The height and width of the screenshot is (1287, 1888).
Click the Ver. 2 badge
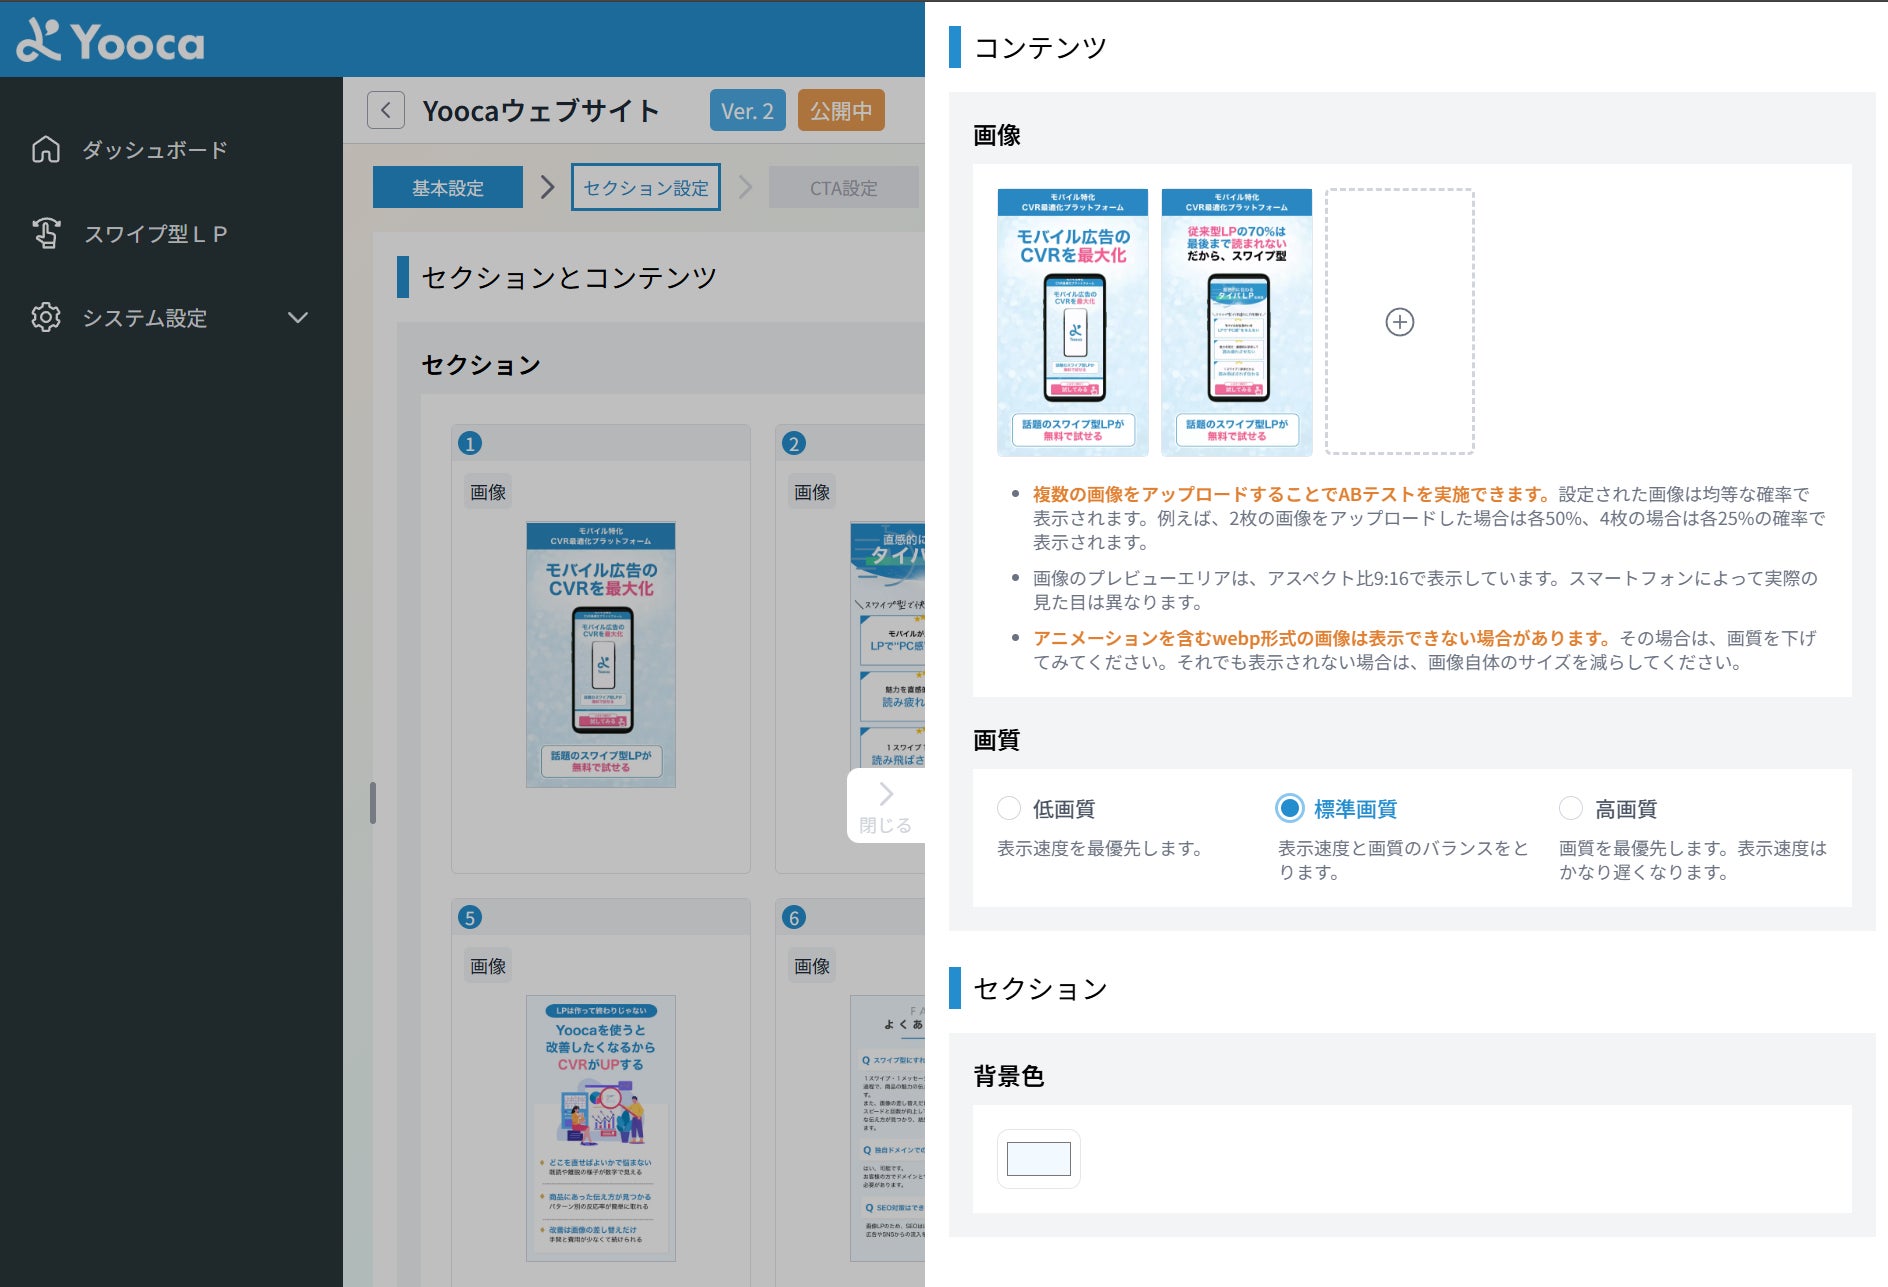point(748,110)
